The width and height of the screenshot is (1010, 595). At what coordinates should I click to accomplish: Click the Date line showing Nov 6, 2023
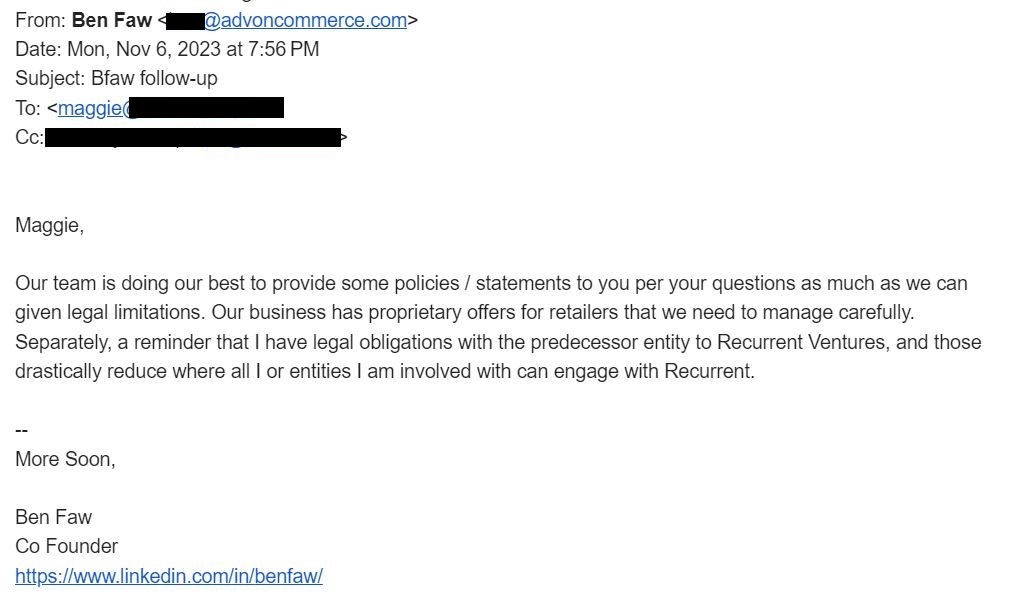tap(167, 49)
